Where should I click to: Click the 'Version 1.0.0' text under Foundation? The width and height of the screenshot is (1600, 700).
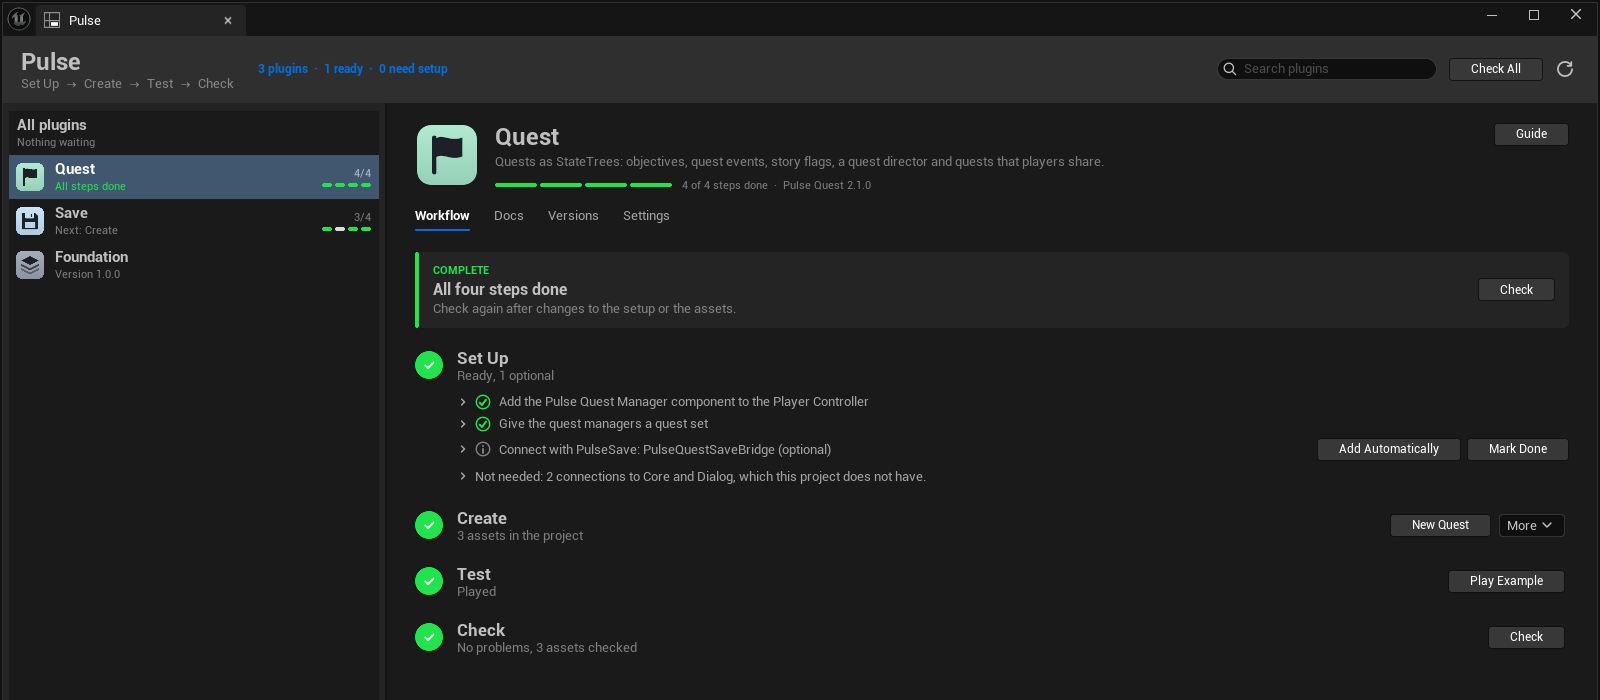[87, 274]
